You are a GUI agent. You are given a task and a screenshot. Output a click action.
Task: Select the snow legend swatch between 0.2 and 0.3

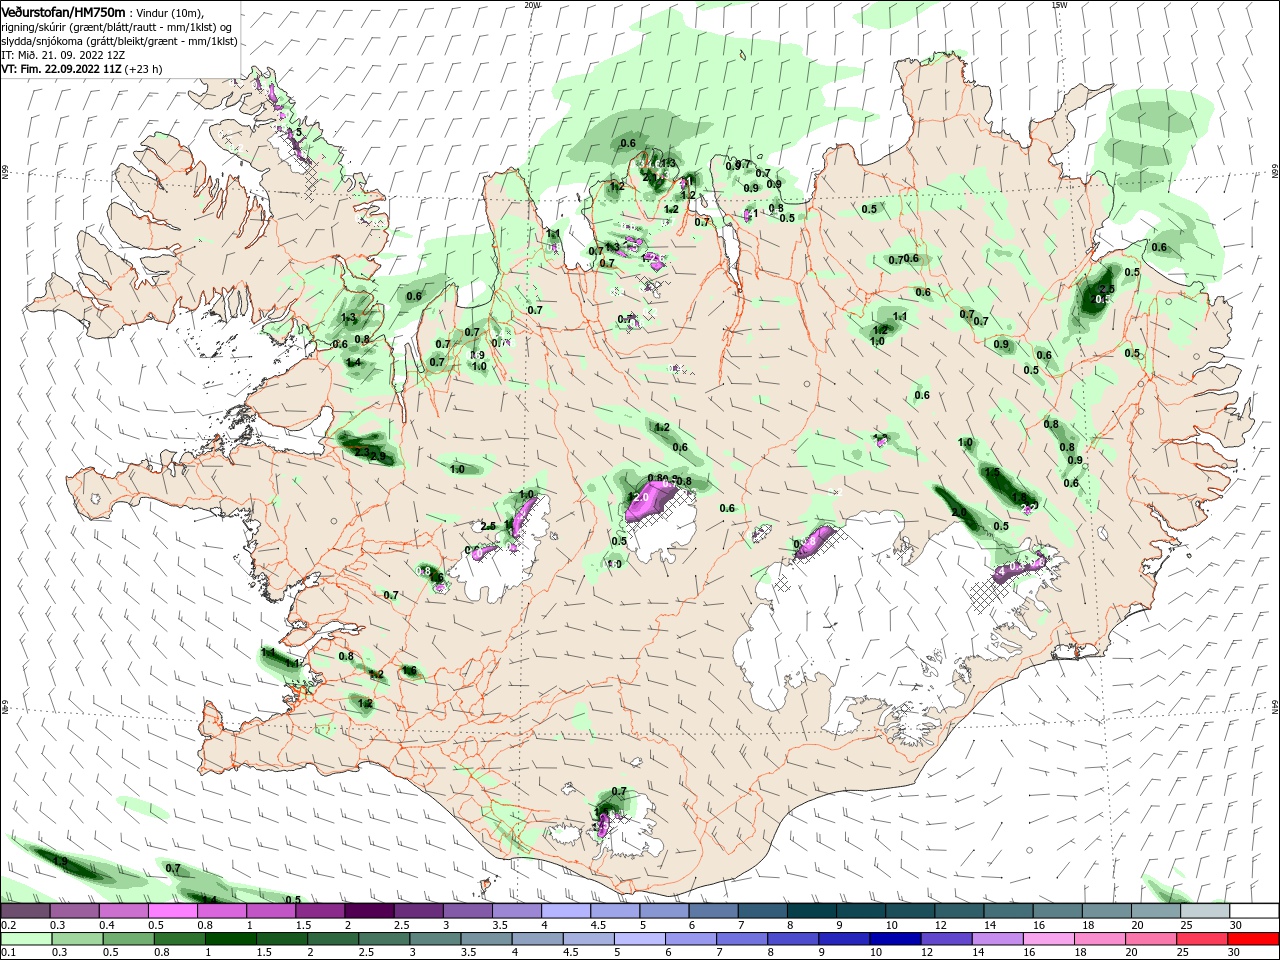[x=27, y=911]
